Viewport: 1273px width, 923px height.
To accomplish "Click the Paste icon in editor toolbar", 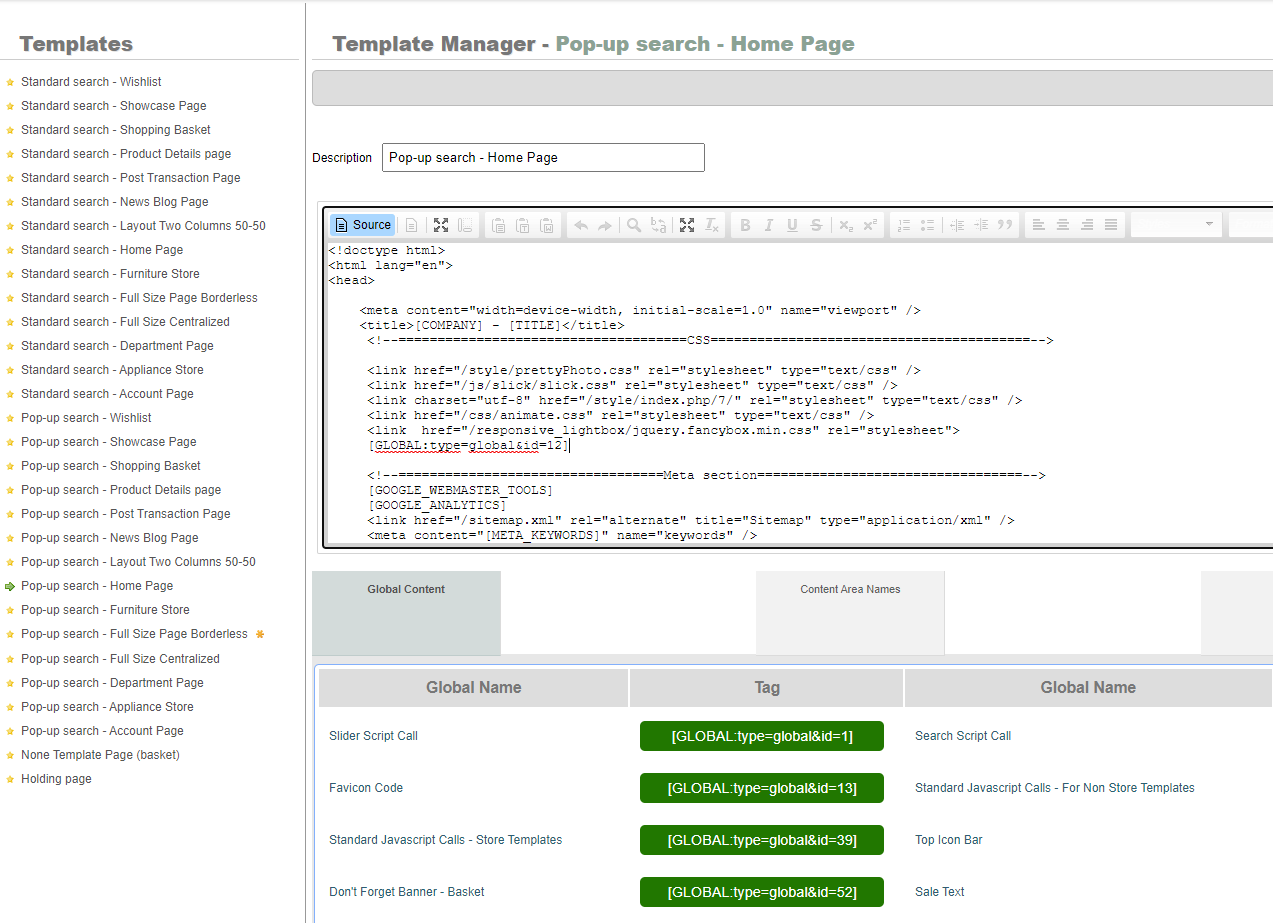I will tap(498, 225).
